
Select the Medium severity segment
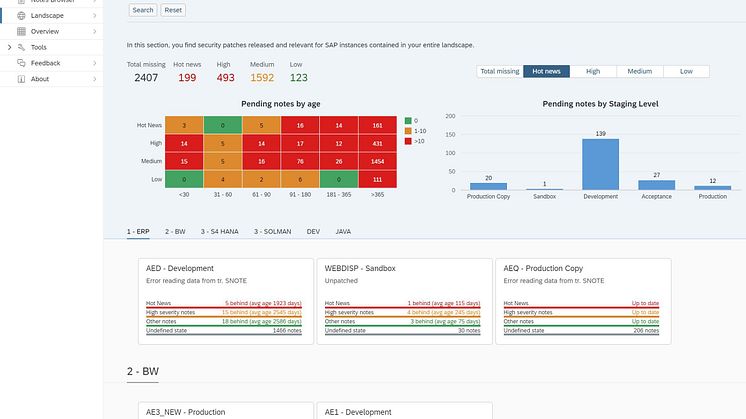coord(640,72)
